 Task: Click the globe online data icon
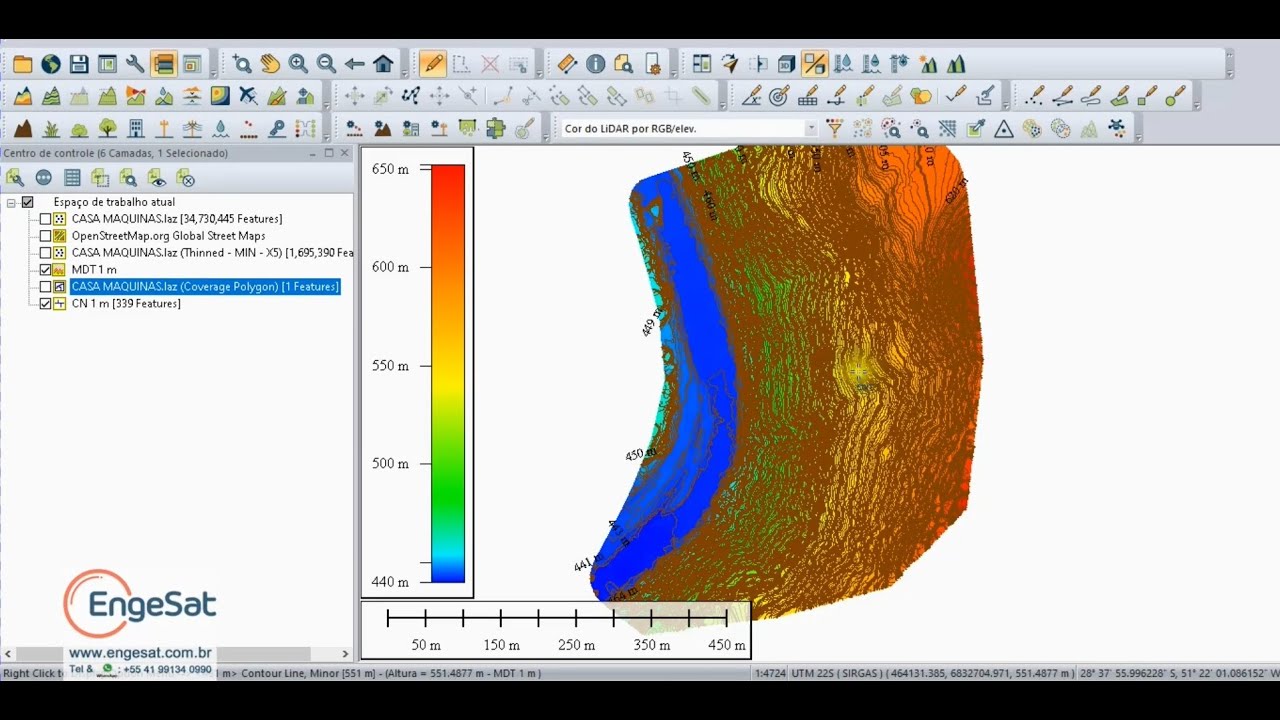coord(51,64)
